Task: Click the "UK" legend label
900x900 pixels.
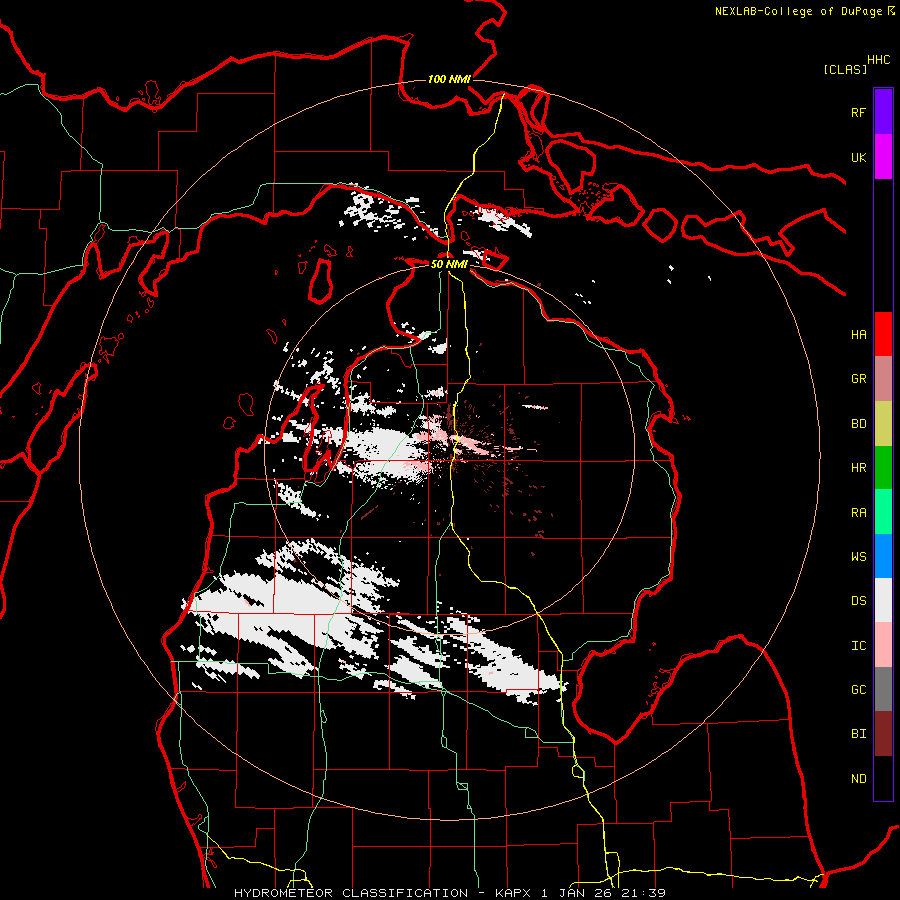Action: click(858, 157)
